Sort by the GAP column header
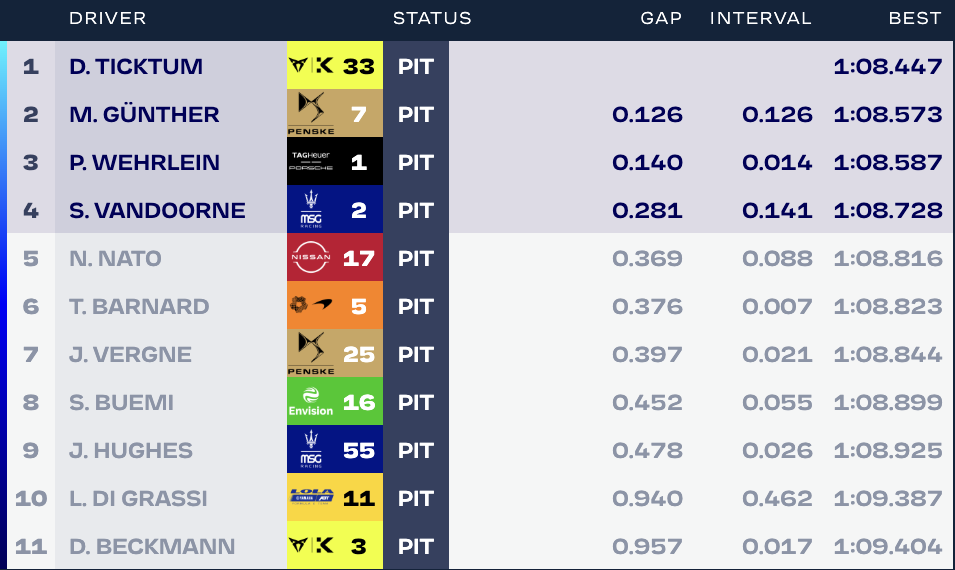955x570 pixels. pos(661,18)
